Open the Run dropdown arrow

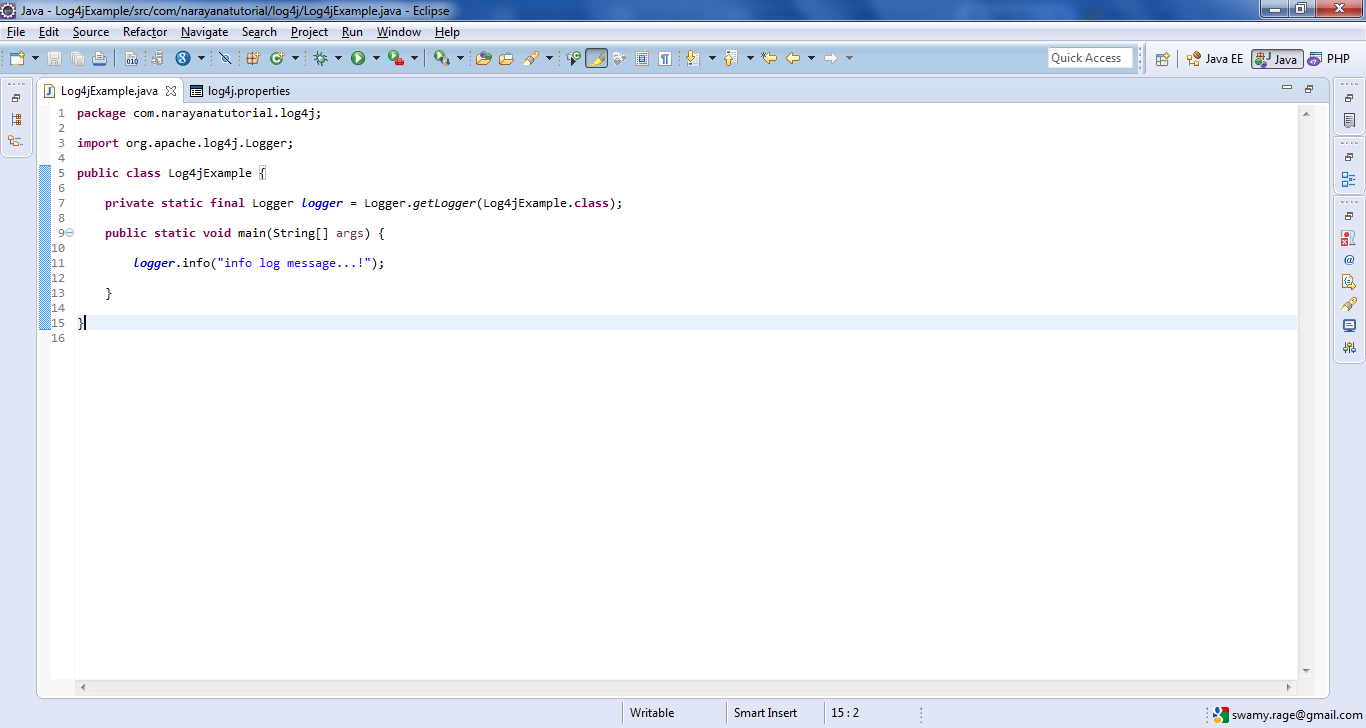tap(376, 58)
